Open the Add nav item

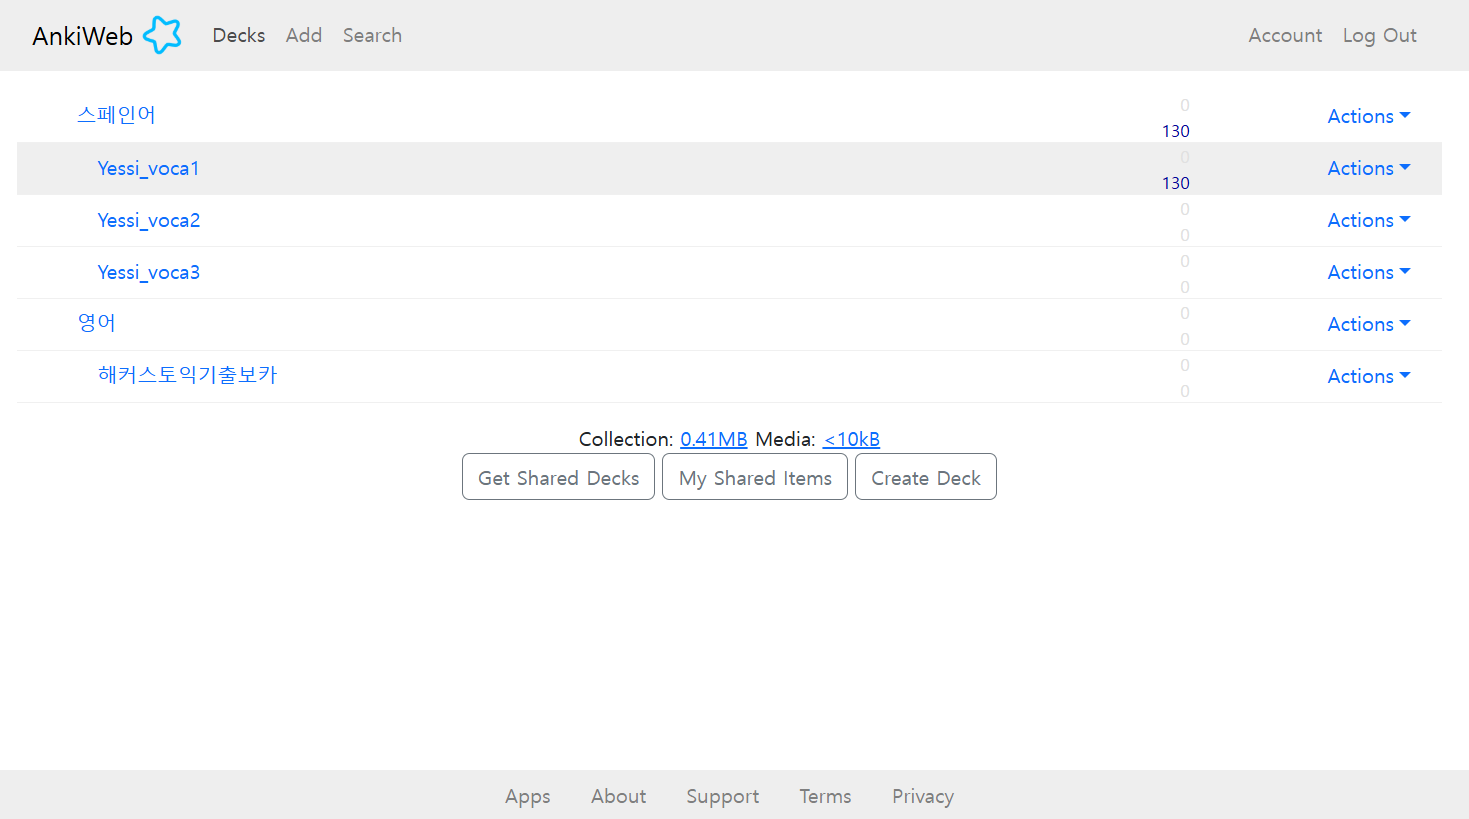click(x=304, y=35)
